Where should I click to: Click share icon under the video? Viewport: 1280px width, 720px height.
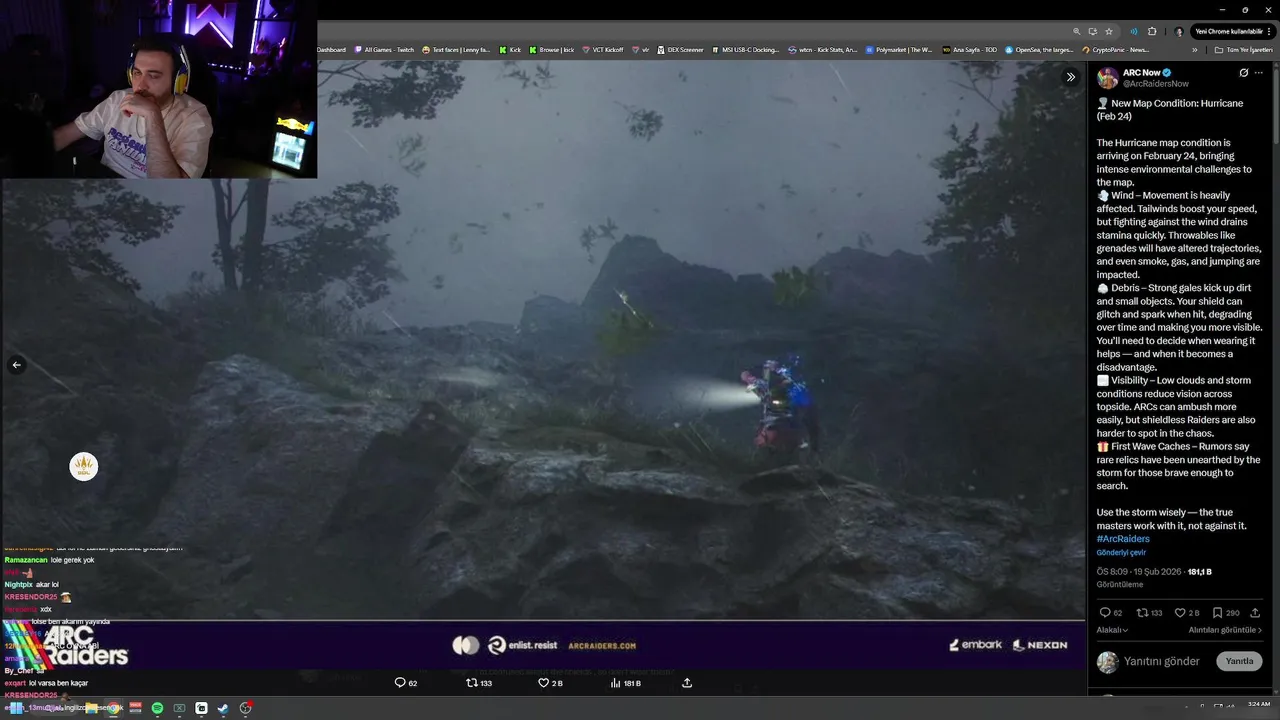(x=687, y=683)
